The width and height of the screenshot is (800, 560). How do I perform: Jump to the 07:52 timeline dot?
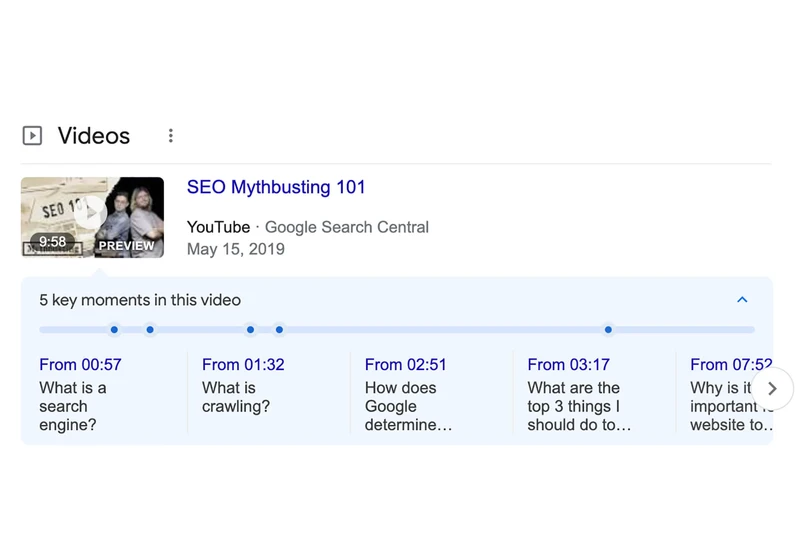pyautogui.click(x=608, y=330)
